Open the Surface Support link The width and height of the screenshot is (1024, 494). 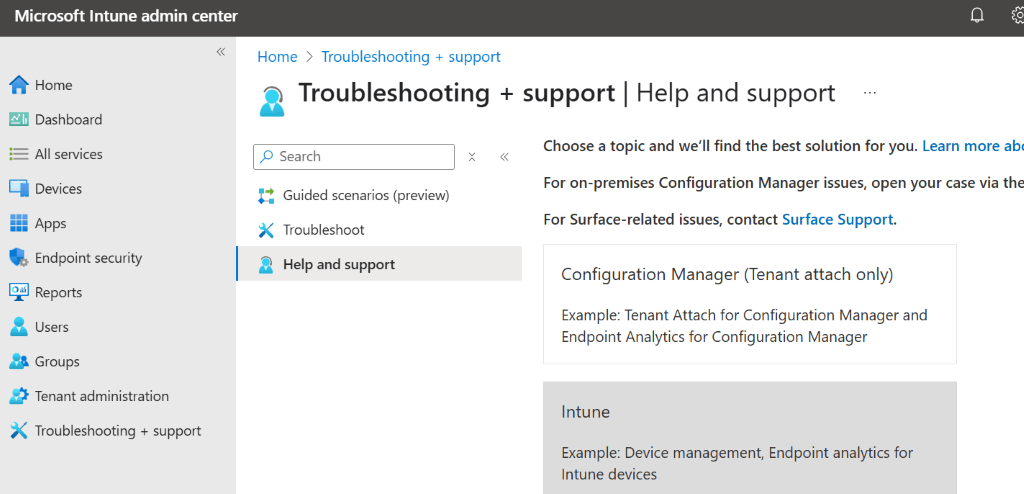click(837, 220)
